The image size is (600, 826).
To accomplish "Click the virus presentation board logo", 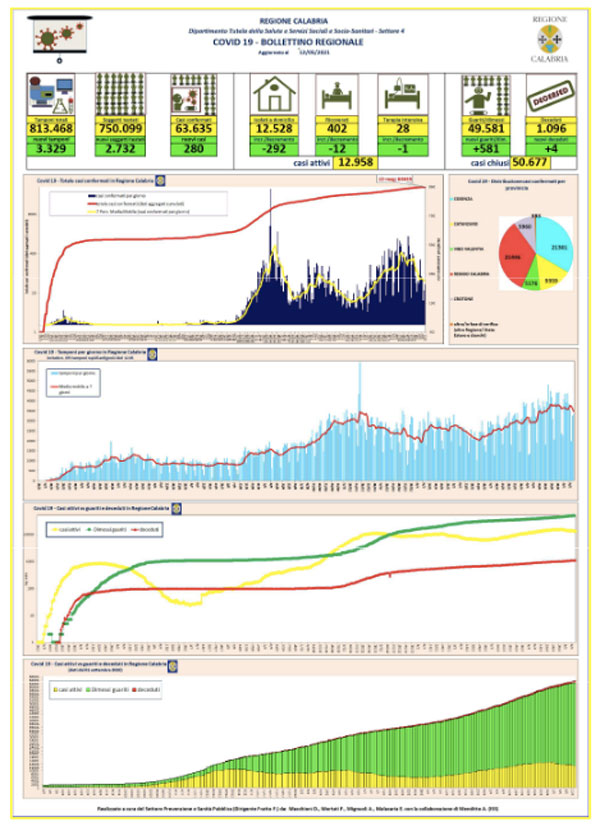I will [x=60, y=39].
